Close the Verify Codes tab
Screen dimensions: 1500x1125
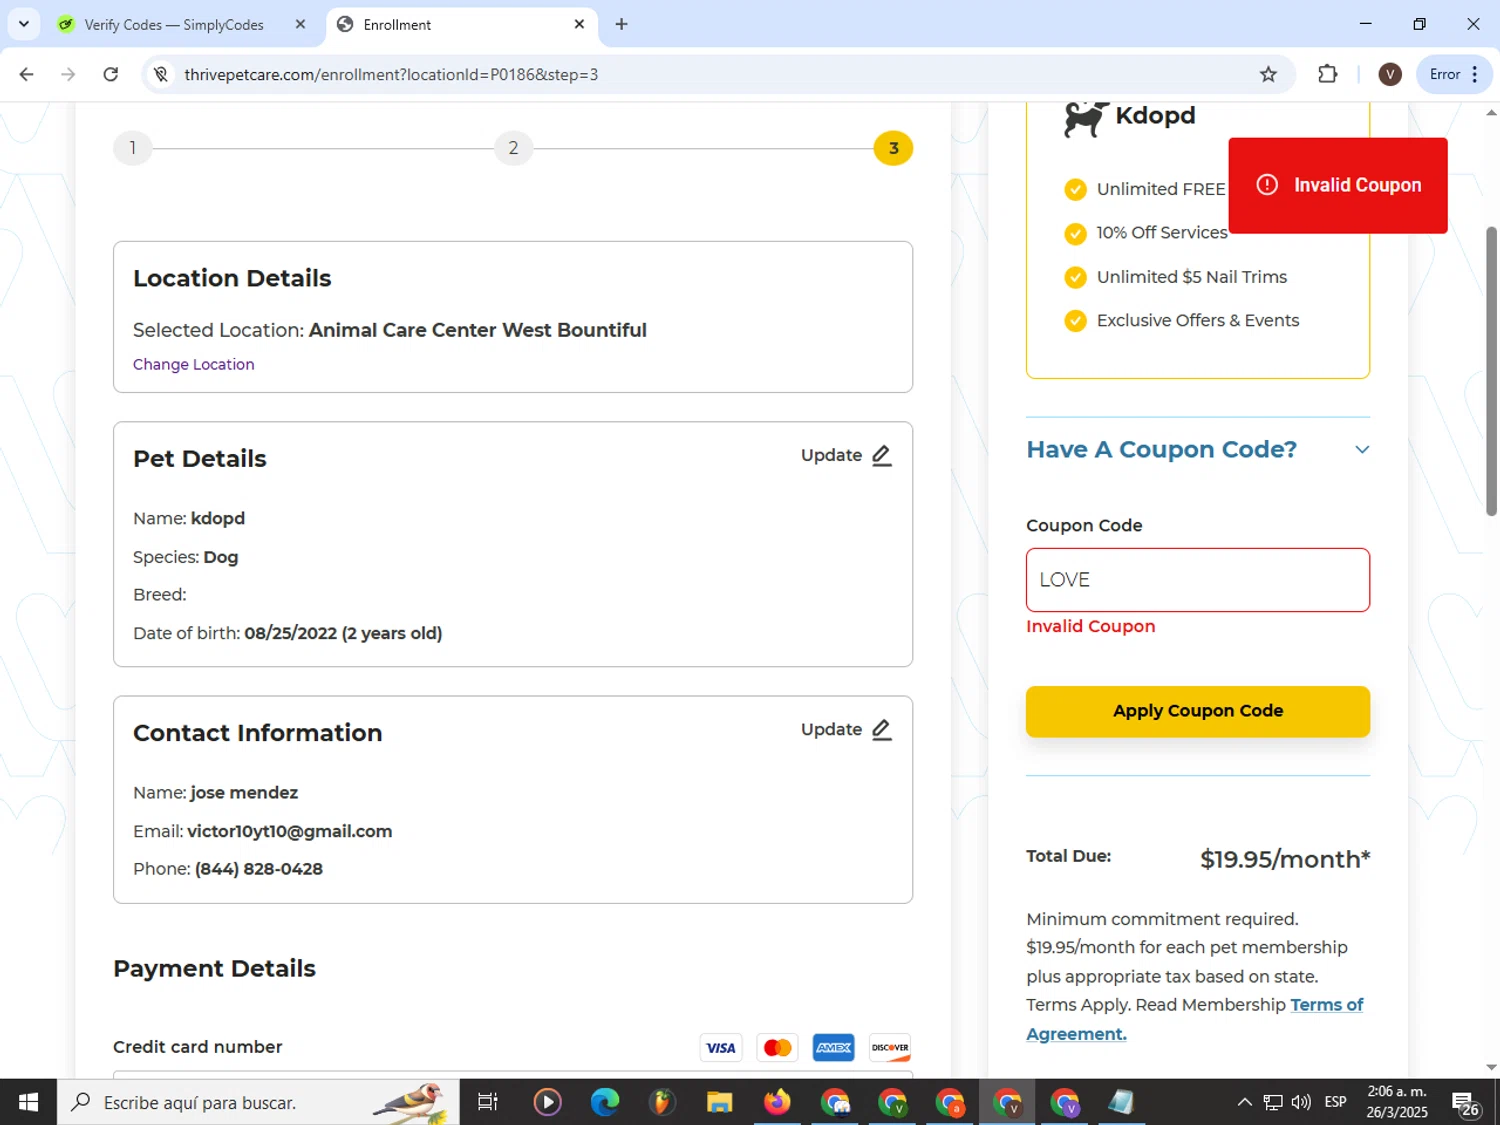300,24
